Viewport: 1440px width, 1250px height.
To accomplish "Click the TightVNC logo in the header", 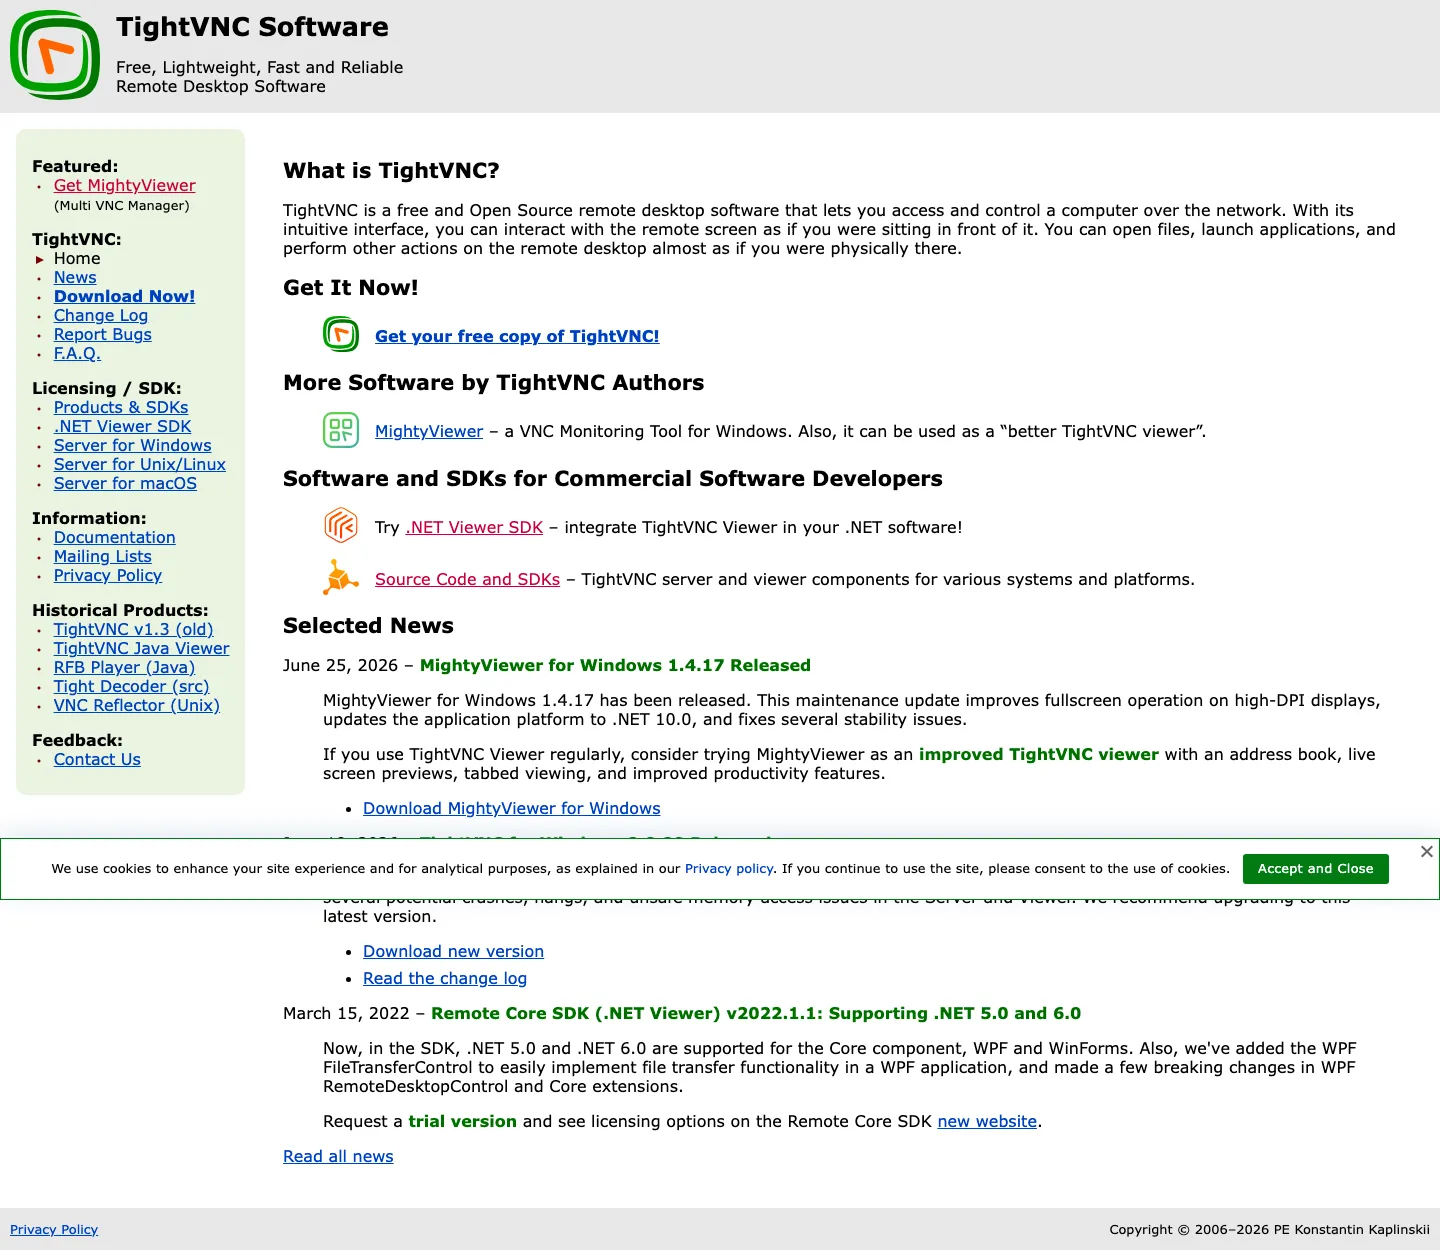I will (55, 55).
